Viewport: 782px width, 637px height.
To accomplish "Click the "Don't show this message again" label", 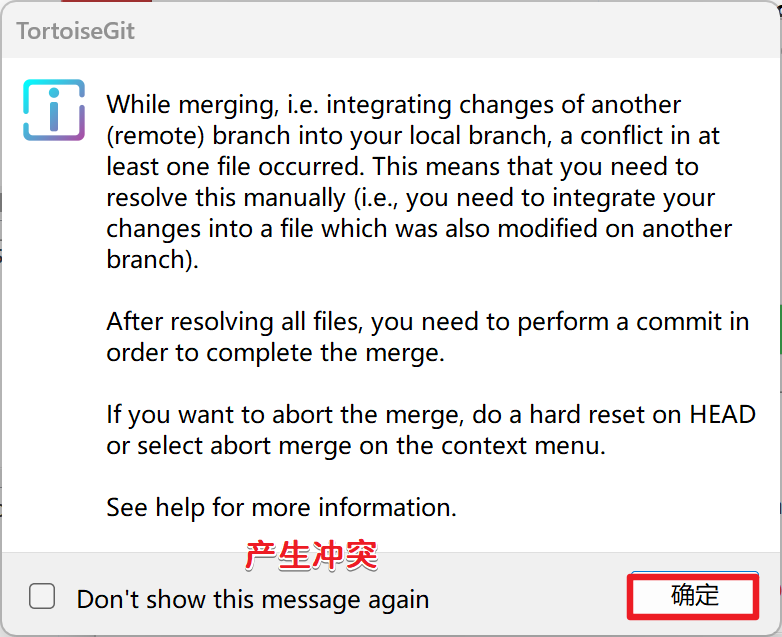I will tap(252, 599).
